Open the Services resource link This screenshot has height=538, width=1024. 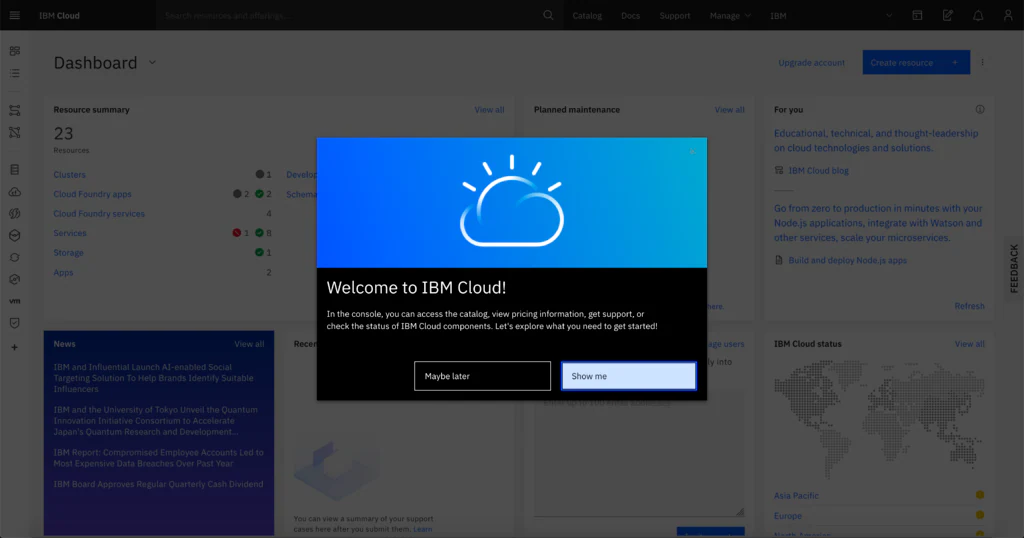pos(70,233)
